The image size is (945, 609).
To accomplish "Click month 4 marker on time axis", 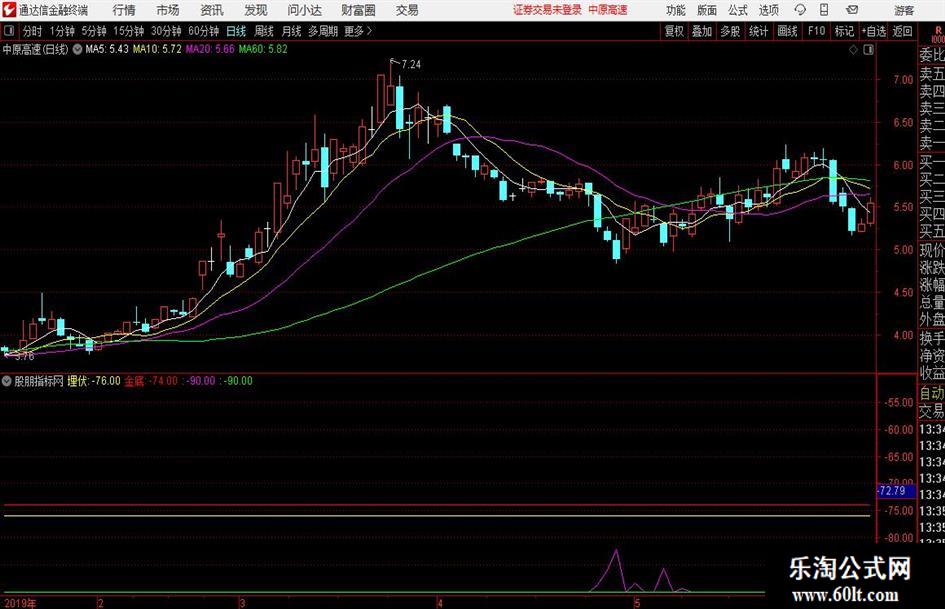I will (x=440, y=603).
